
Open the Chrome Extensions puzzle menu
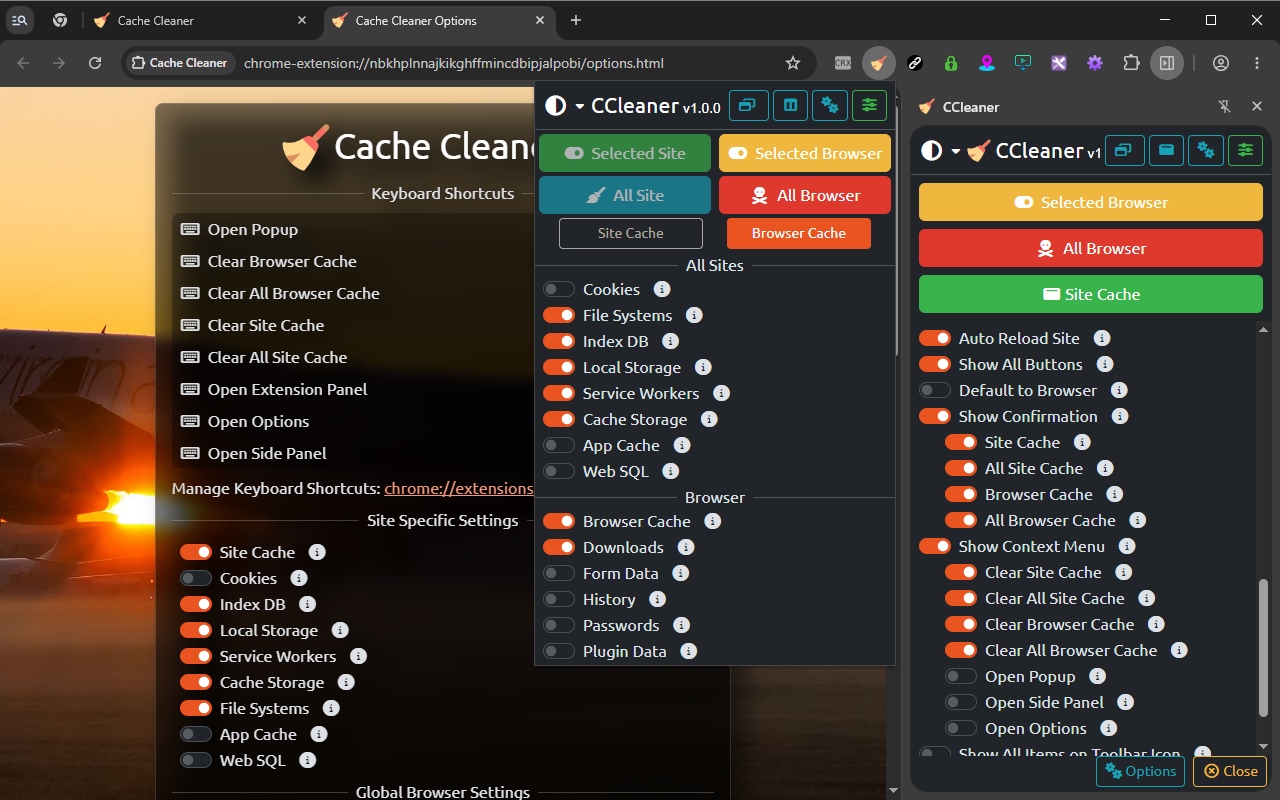click(x=1131, y=63)
